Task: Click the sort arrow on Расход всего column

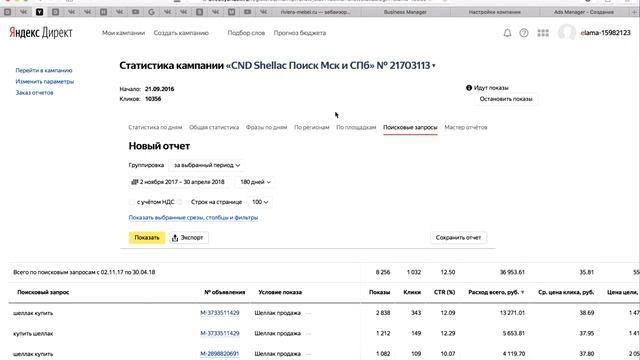Action: 522,292
